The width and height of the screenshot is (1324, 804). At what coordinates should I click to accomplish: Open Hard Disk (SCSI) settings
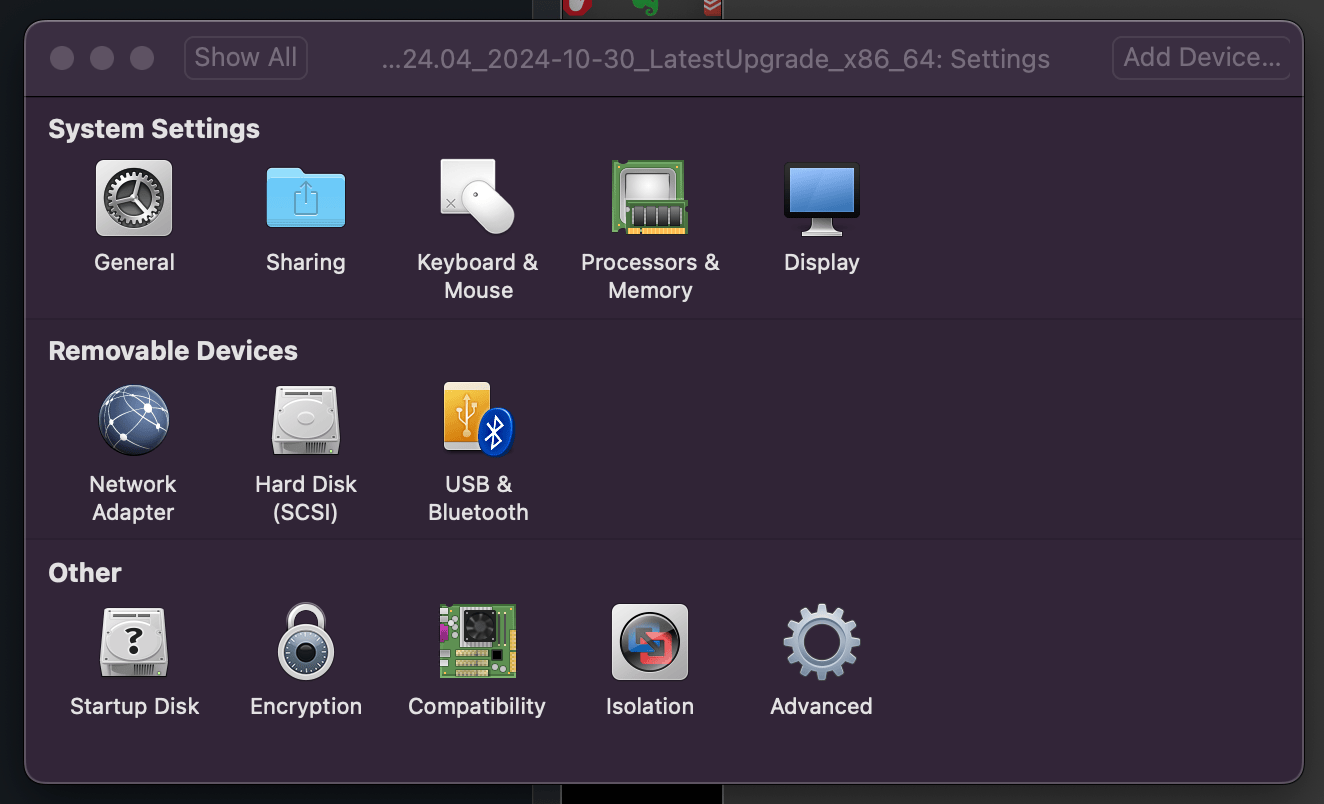305,421
